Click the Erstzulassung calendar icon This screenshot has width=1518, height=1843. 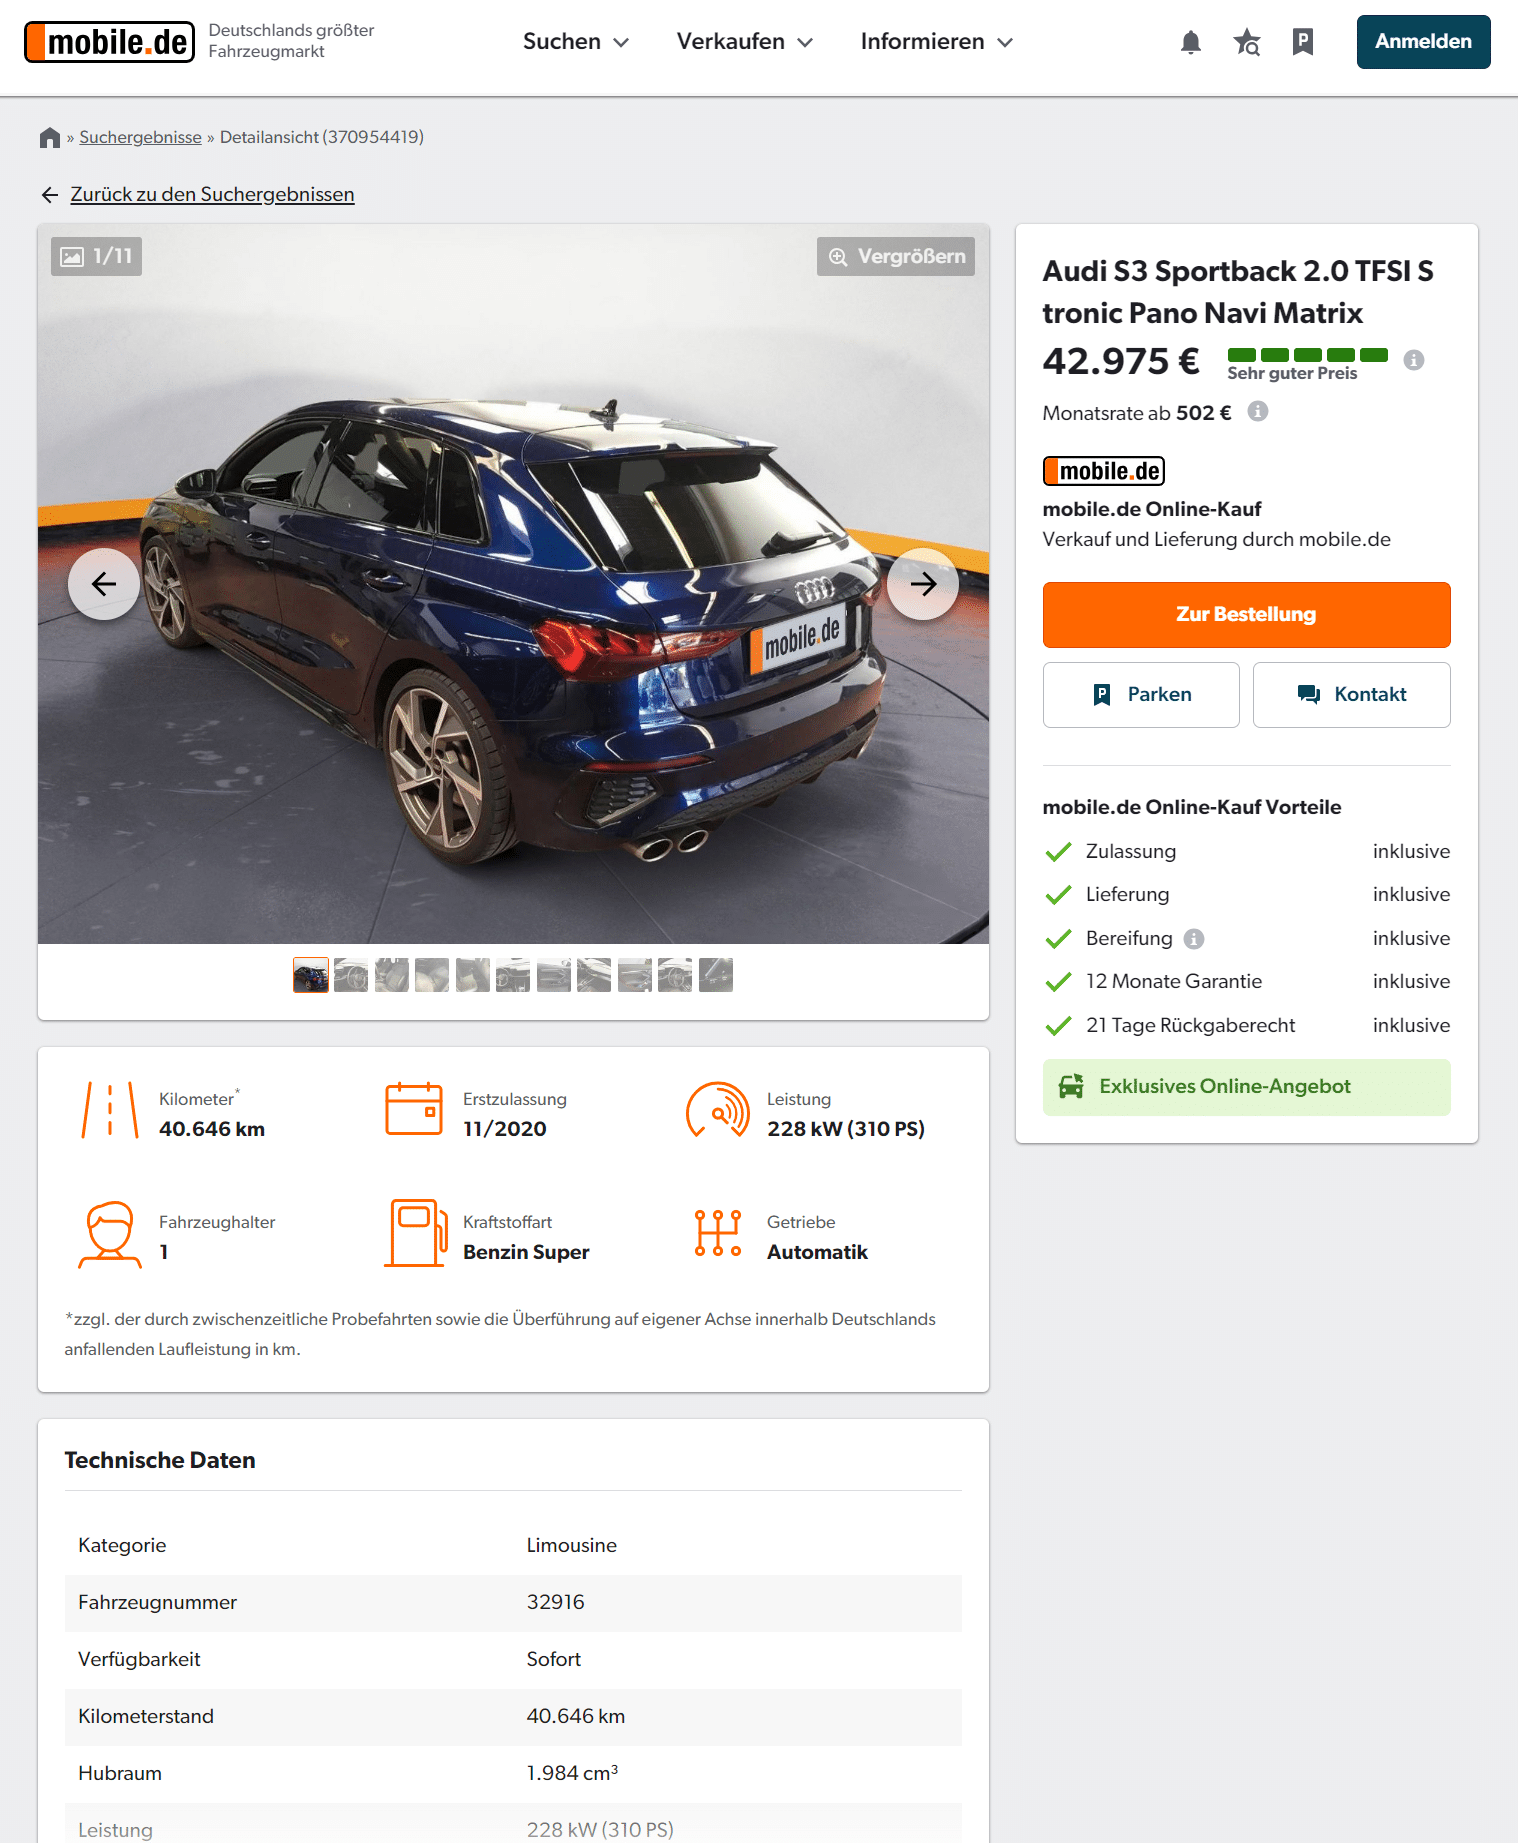(414, 1109)
